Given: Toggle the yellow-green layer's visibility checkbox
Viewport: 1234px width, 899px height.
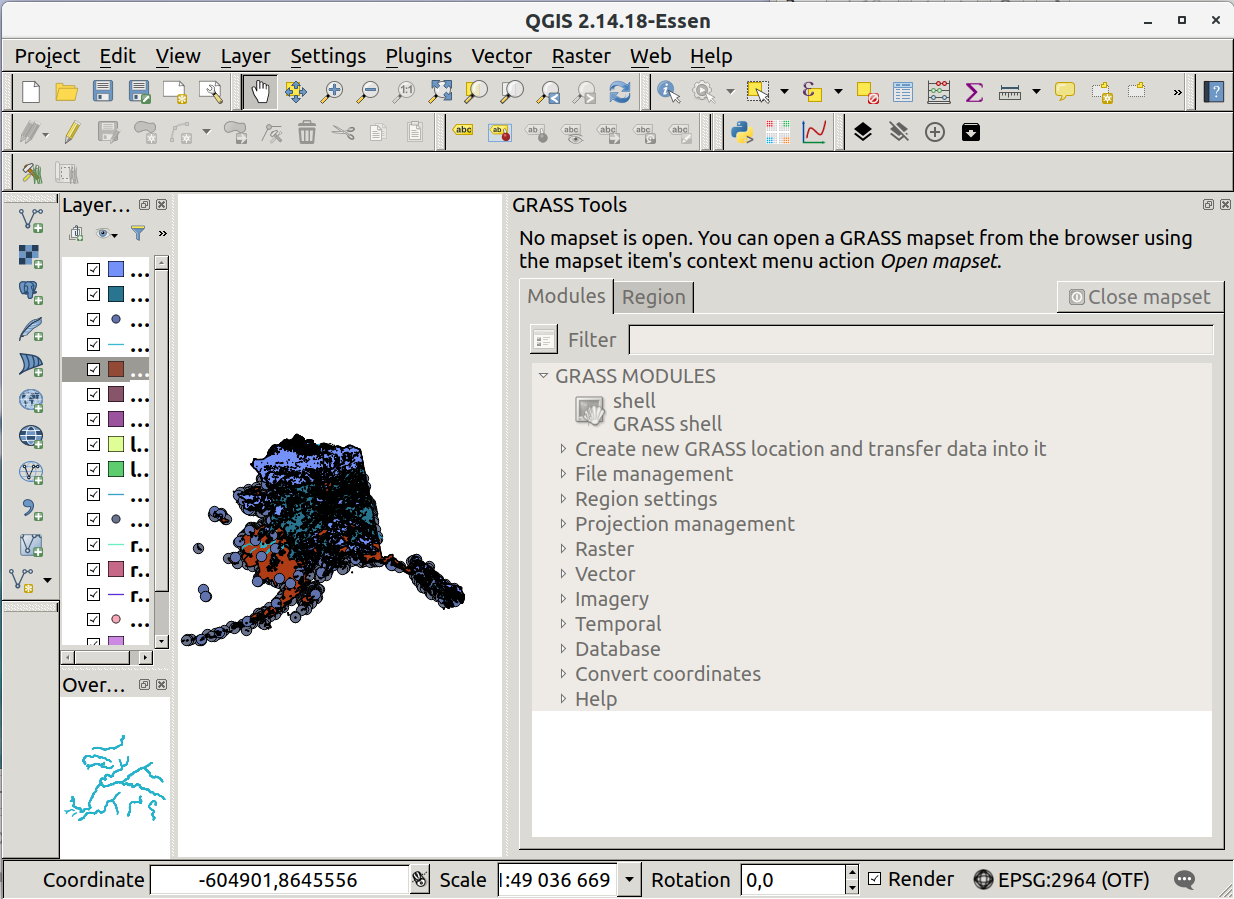Looking at the screenshot, I should [93, 444].
